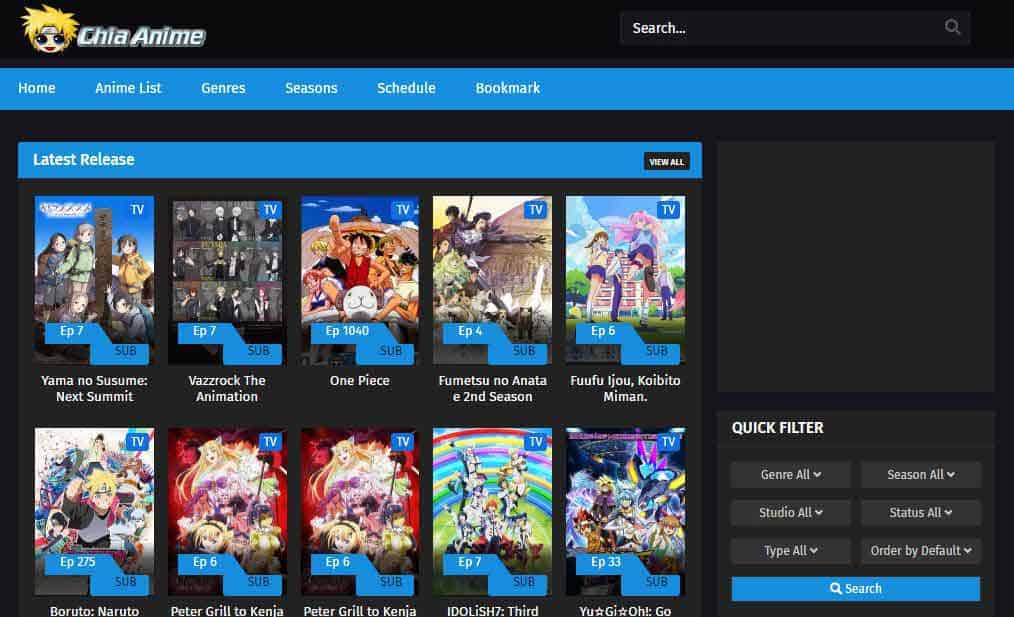Screen dimensions: 1014x617
Task: Open the IDOLiSH7 rainbow poster thumbnail
Action: click(493, 512)
